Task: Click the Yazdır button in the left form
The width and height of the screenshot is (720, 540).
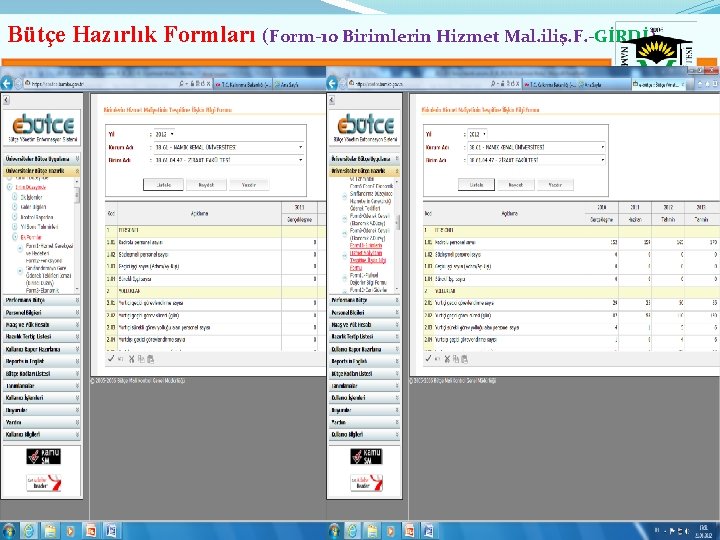Action: [x=249, y=185]
